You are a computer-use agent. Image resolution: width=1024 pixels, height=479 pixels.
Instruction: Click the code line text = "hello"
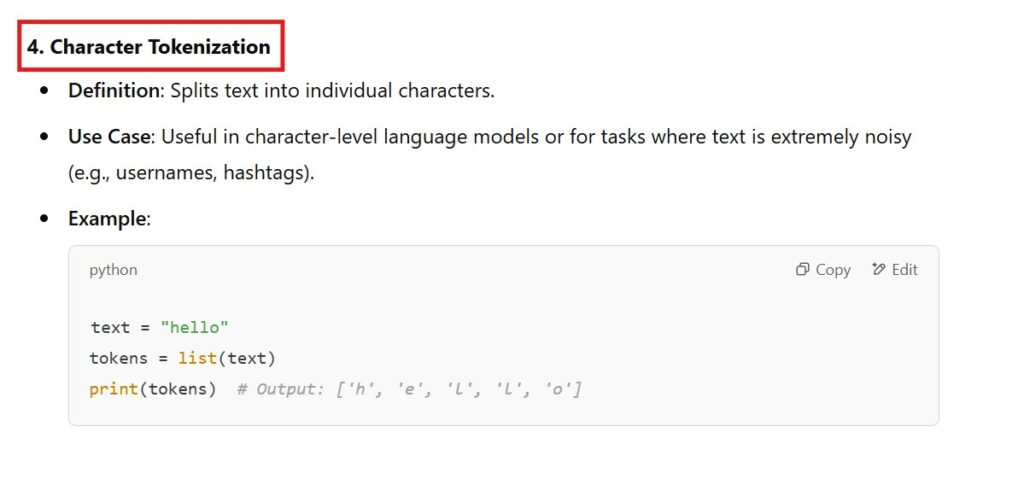point(161,328)
